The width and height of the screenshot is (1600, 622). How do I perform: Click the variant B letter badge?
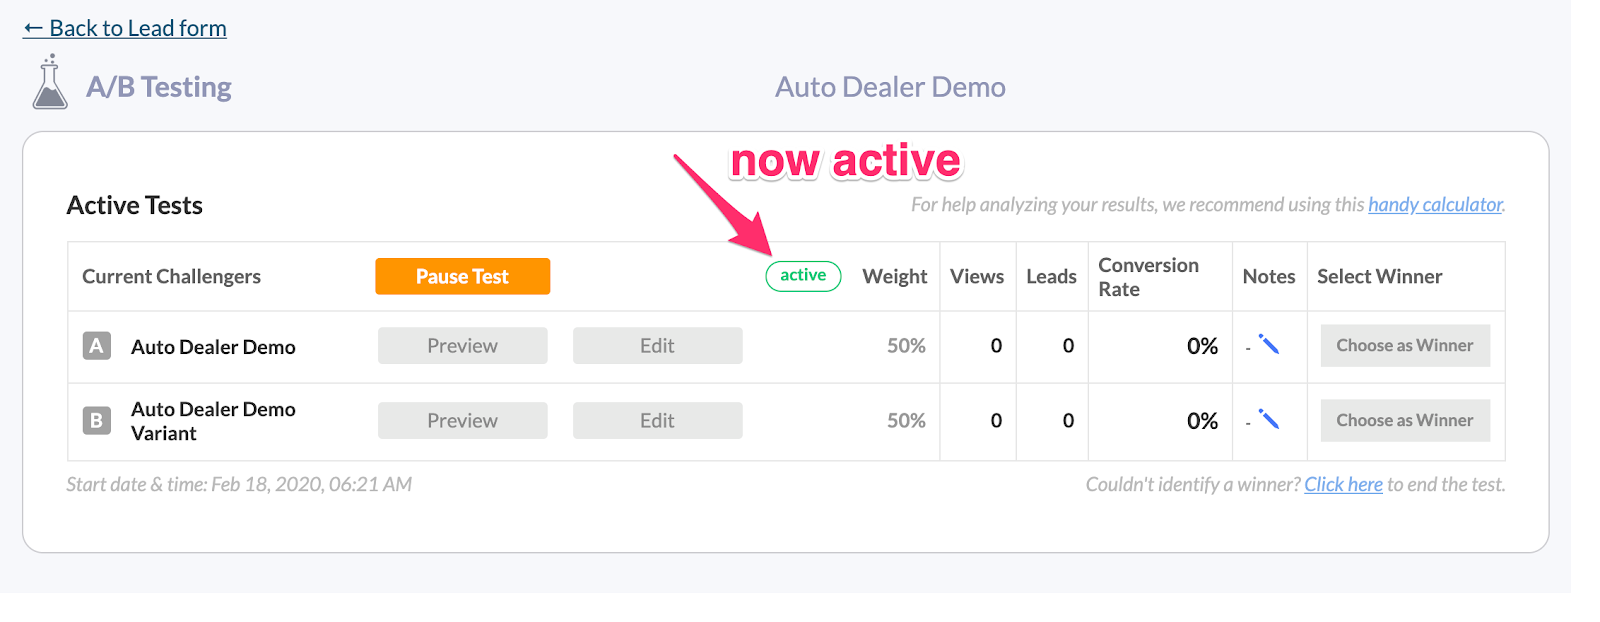(97, 421)
